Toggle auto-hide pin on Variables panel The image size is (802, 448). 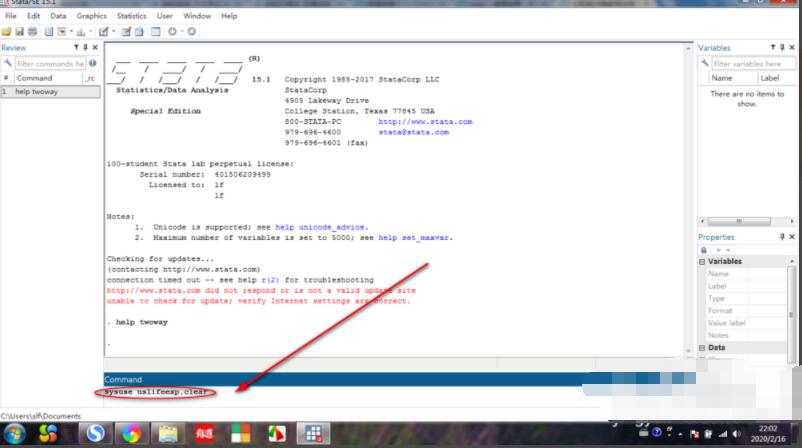click(x=782, y=48)
